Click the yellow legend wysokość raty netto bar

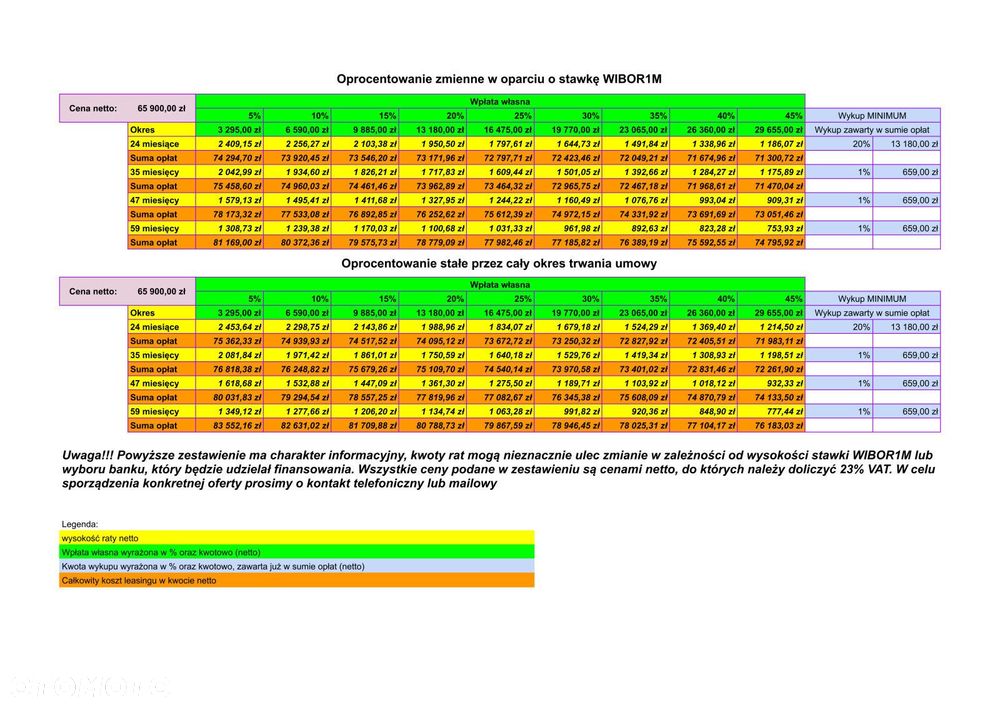tap(297, 538)
